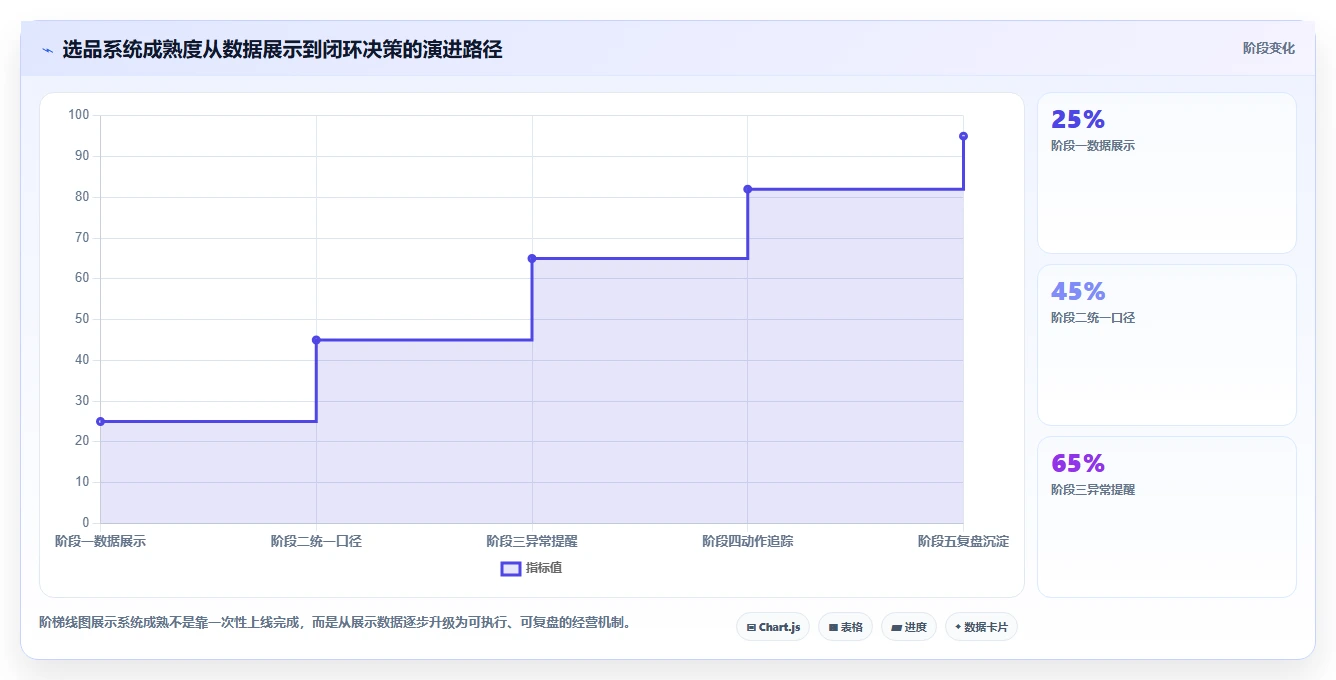Click the 数据卡片 tag button
The image size is (1336, 680).
click(x=981, y=627)
